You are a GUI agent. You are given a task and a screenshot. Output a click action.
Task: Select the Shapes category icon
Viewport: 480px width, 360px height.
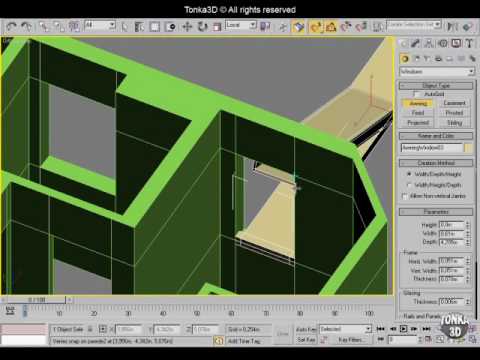coord(417,59)
